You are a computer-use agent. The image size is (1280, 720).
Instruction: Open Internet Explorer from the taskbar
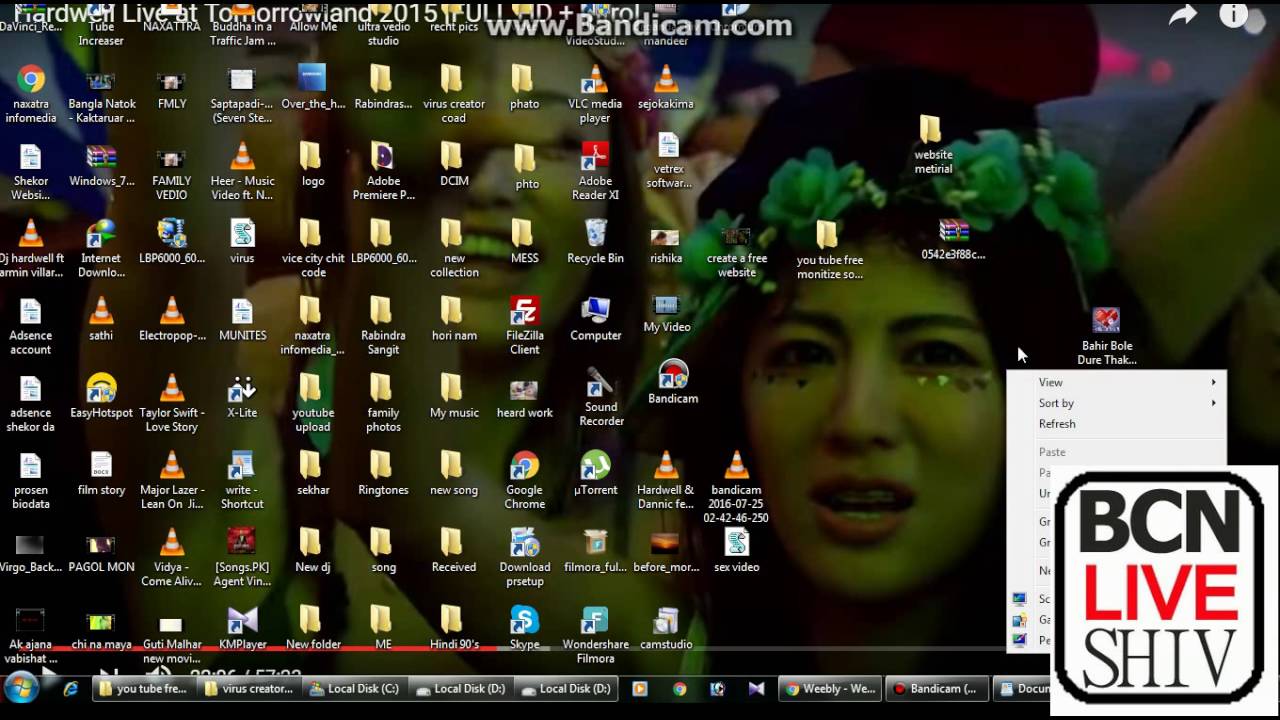click(x=71, y=688)
